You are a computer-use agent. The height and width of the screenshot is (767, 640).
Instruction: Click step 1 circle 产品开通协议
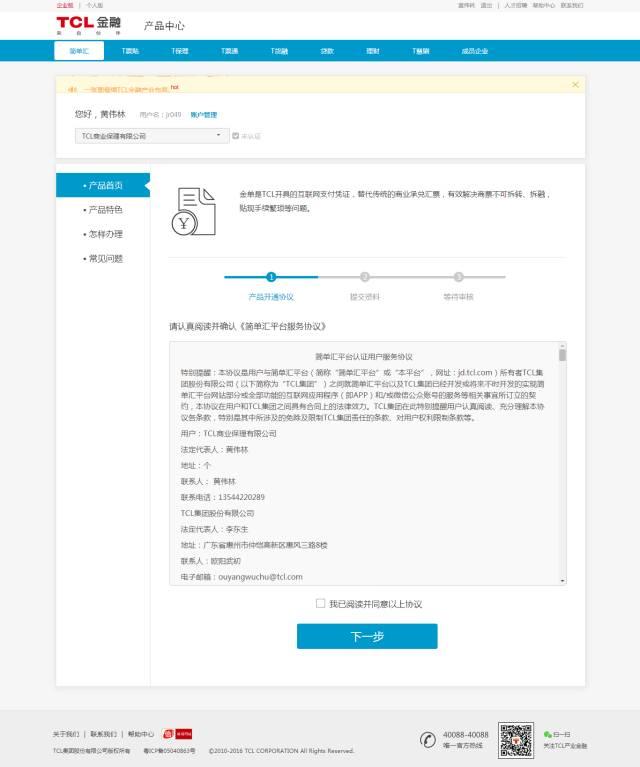point(271,277)
